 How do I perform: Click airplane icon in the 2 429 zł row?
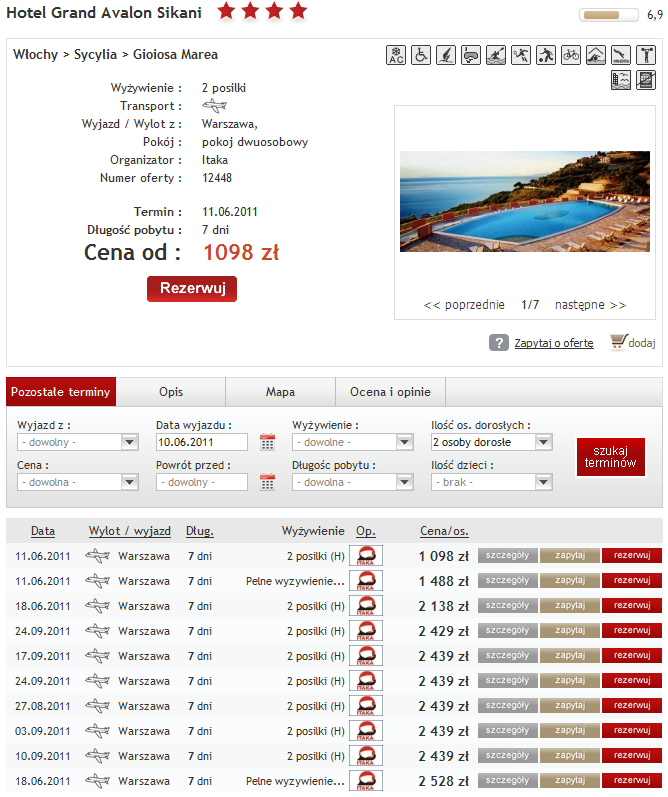[x=98, y=631]
